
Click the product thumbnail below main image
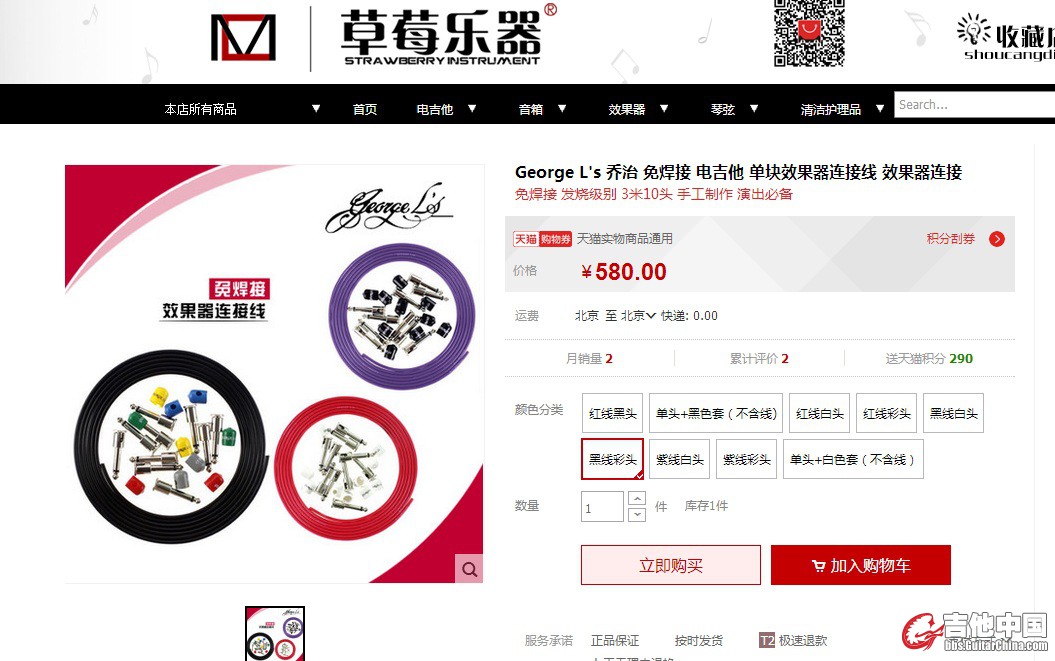275,633
